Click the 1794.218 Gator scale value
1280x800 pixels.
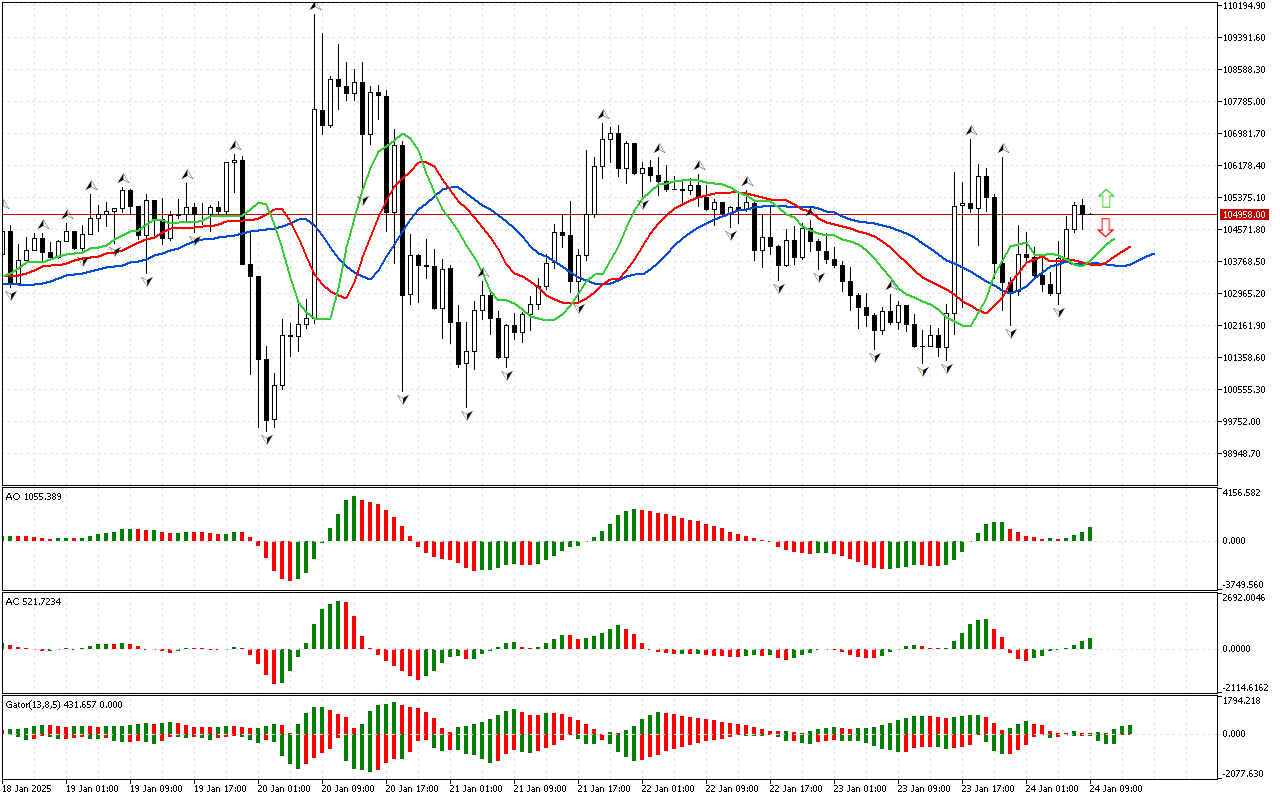point(1244,701)
